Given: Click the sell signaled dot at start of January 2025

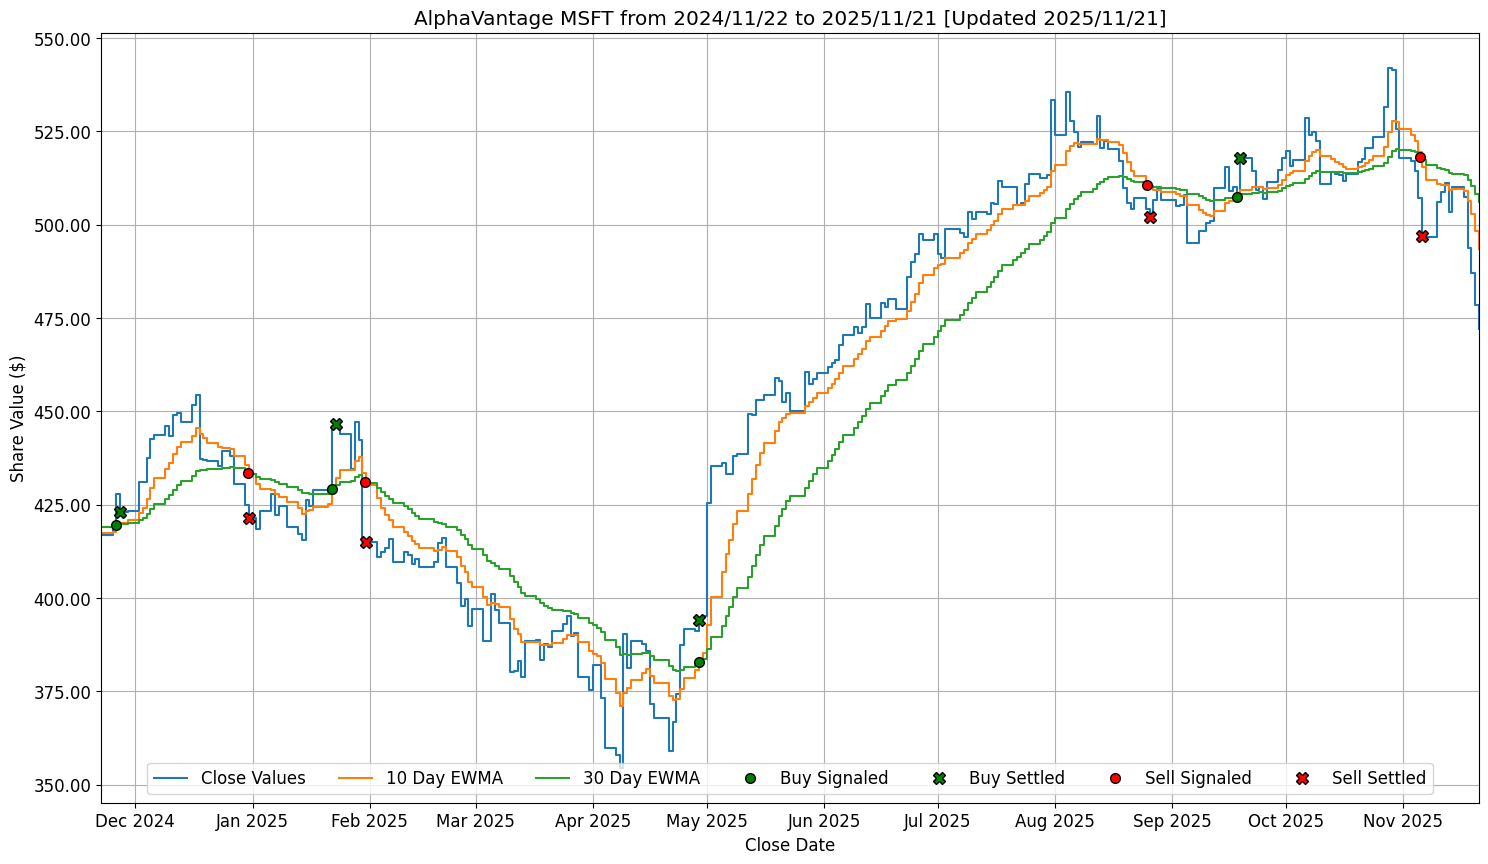Looking at the screenshot, I should [248, 473].
